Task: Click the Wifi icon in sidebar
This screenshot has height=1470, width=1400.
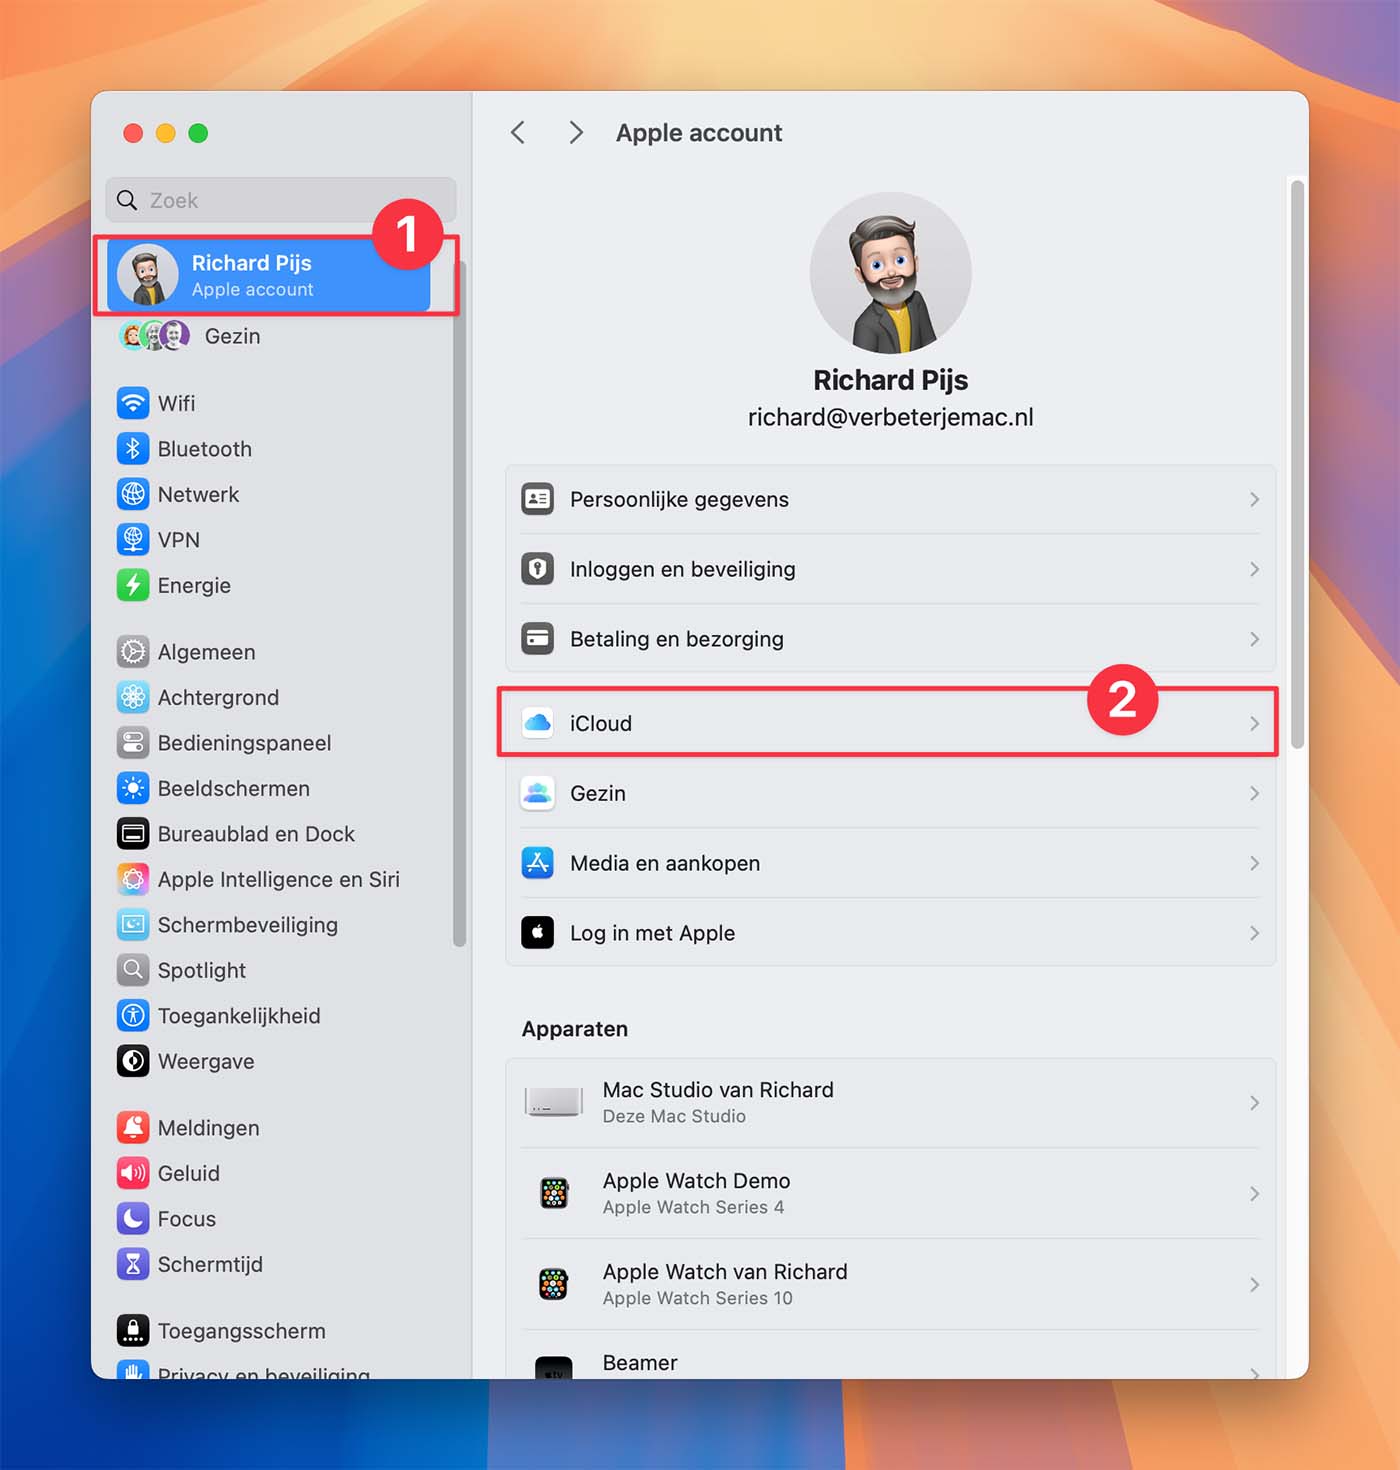Action: 133,403
